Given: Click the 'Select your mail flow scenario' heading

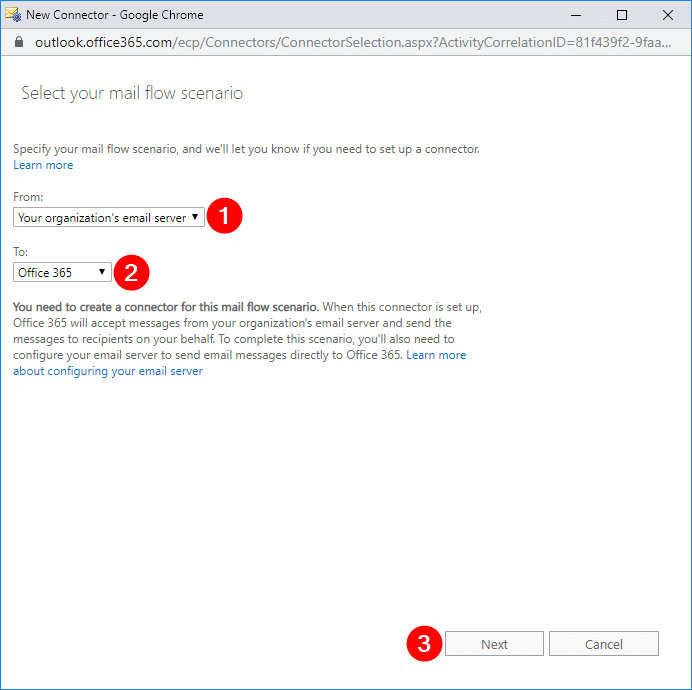Looking at the screenshot, I should pos(132,93).
